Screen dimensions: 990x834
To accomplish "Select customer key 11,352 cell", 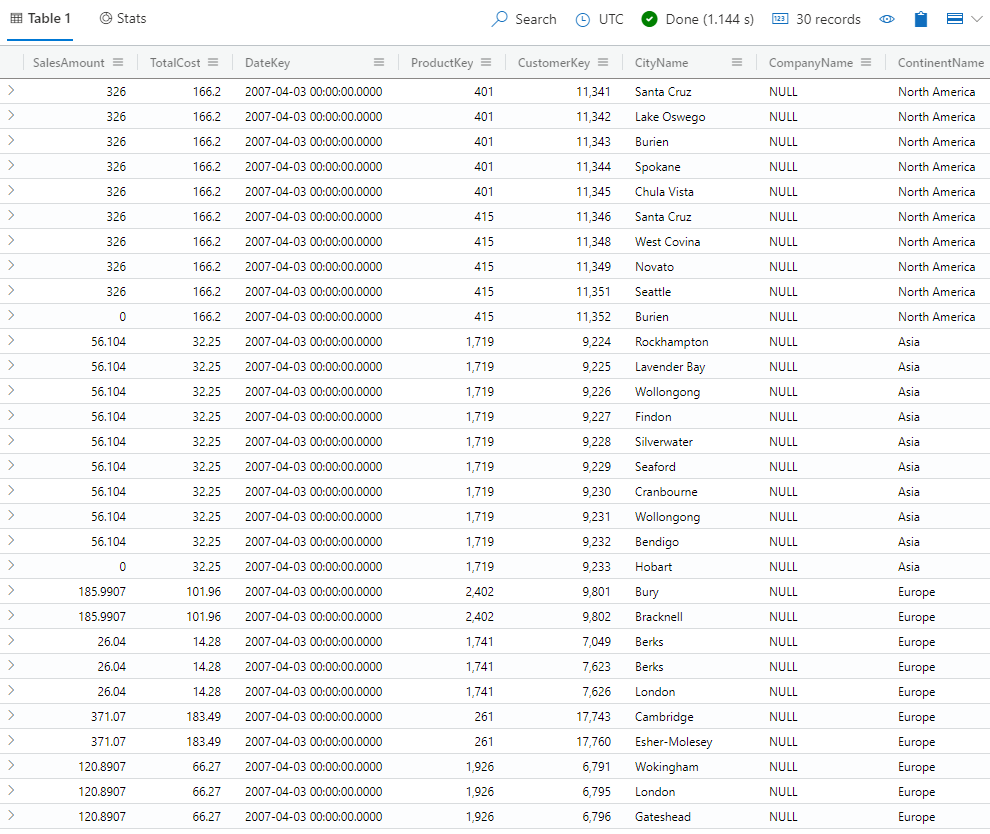I will click(593, 316).
